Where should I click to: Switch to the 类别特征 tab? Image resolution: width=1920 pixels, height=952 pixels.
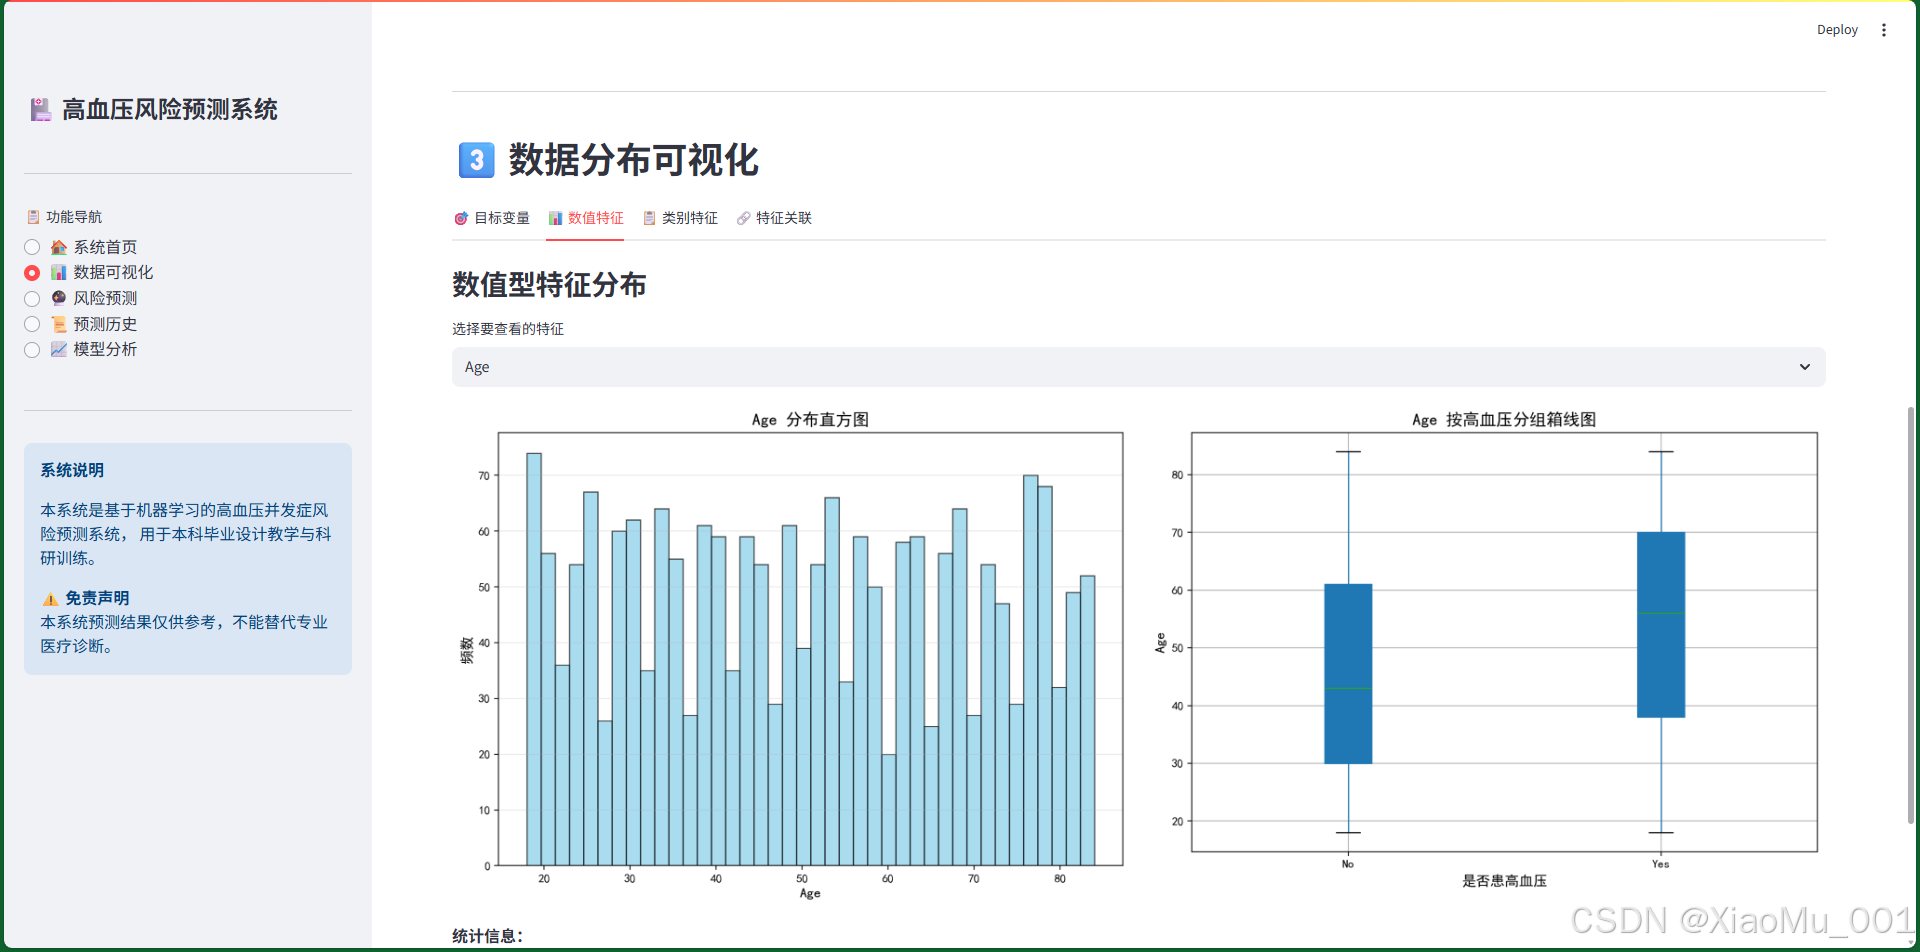click(680, 218)
